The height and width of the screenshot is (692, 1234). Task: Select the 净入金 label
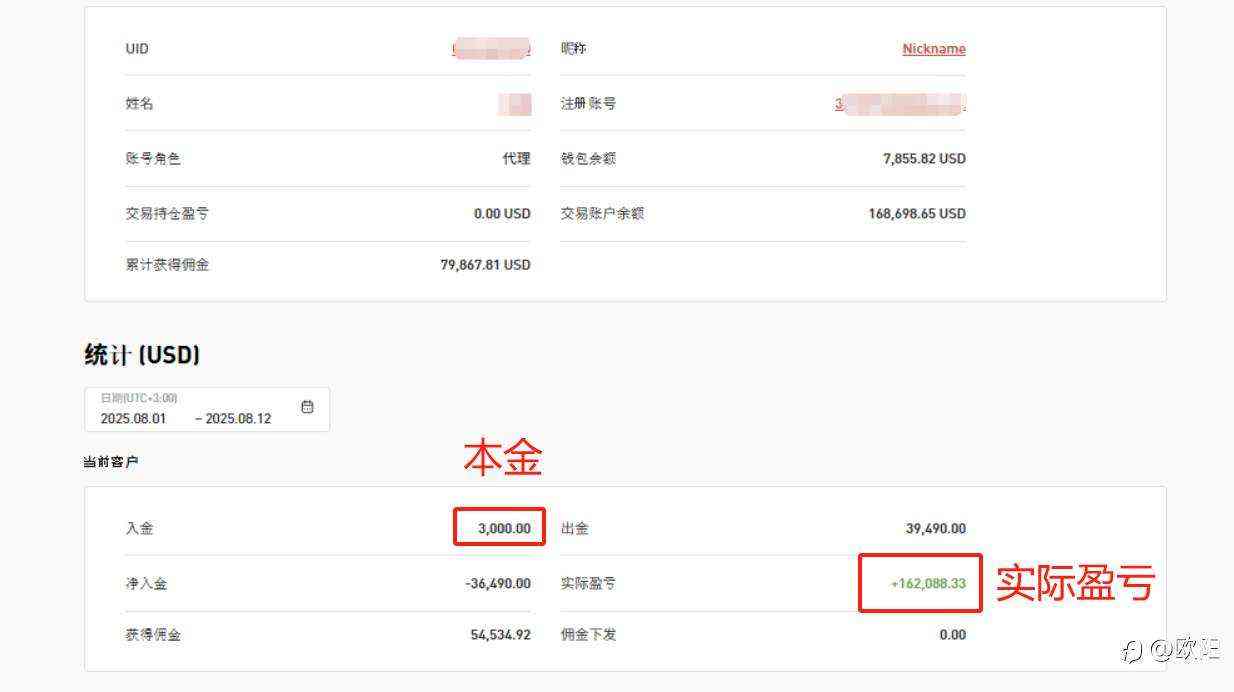(x=146, y=583)
